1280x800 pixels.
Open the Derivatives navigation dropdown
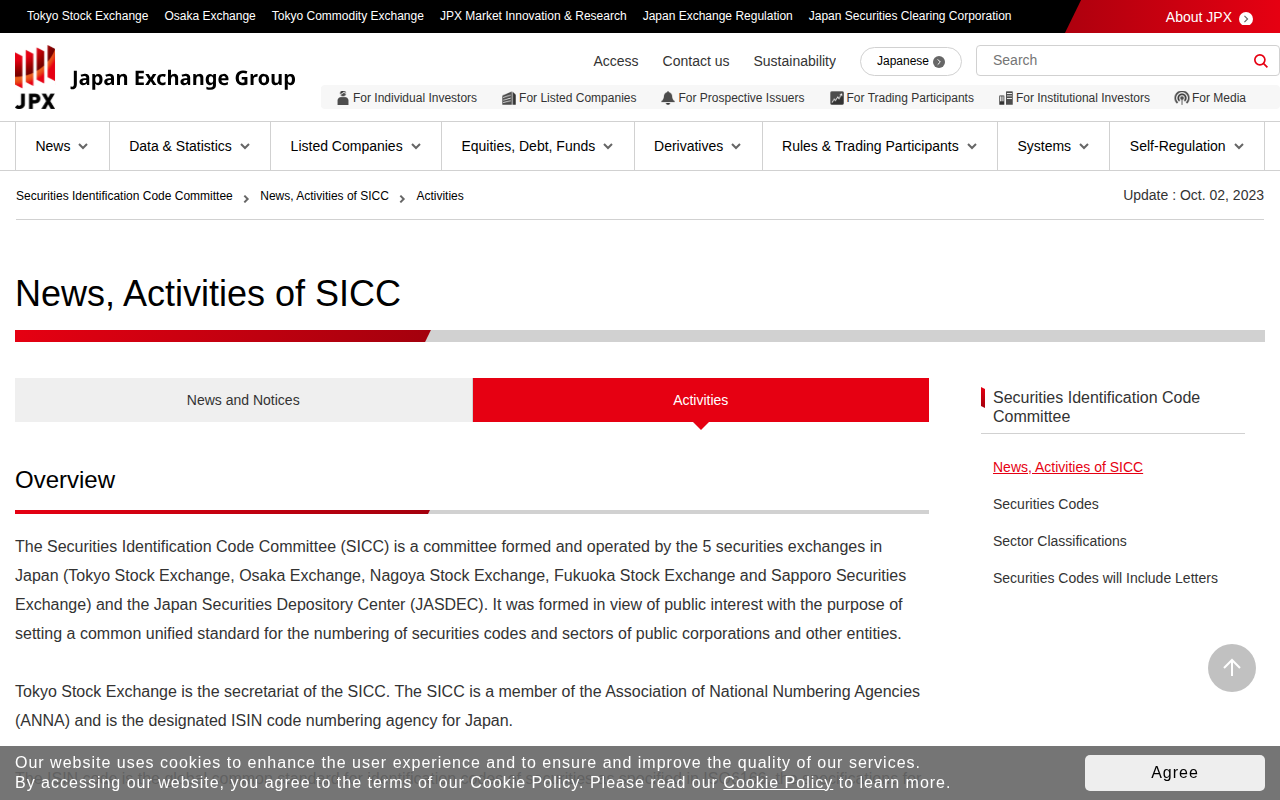coord(697,146)
